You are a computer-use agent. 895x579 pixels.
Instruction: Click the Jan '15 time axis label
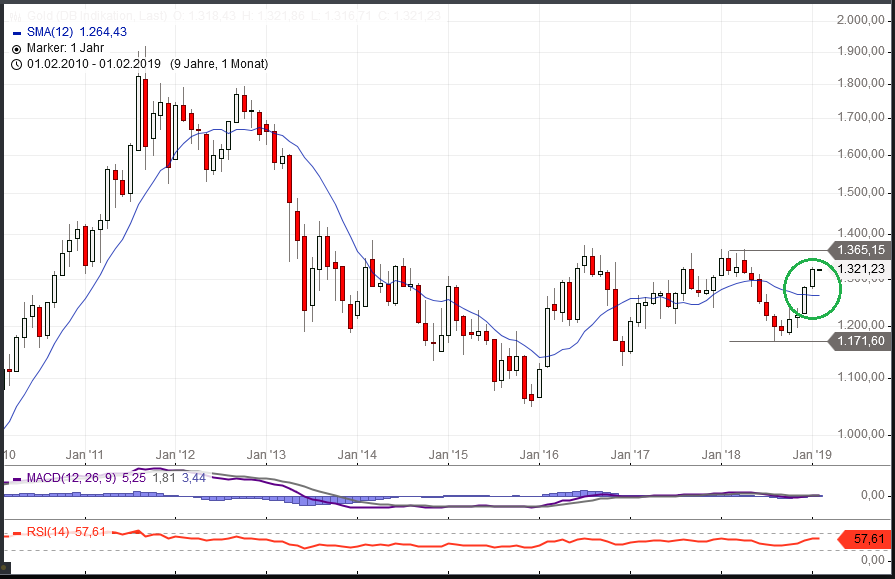coord(448,455)
